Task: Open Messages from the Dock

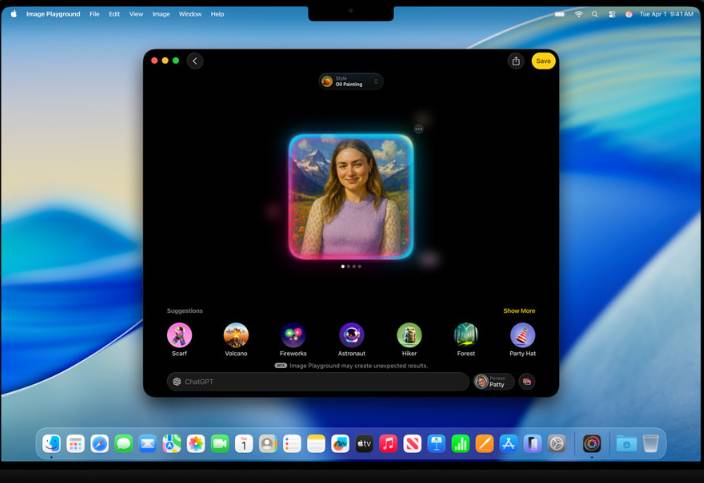Action: pyautogui.click(x=123, y=444)
